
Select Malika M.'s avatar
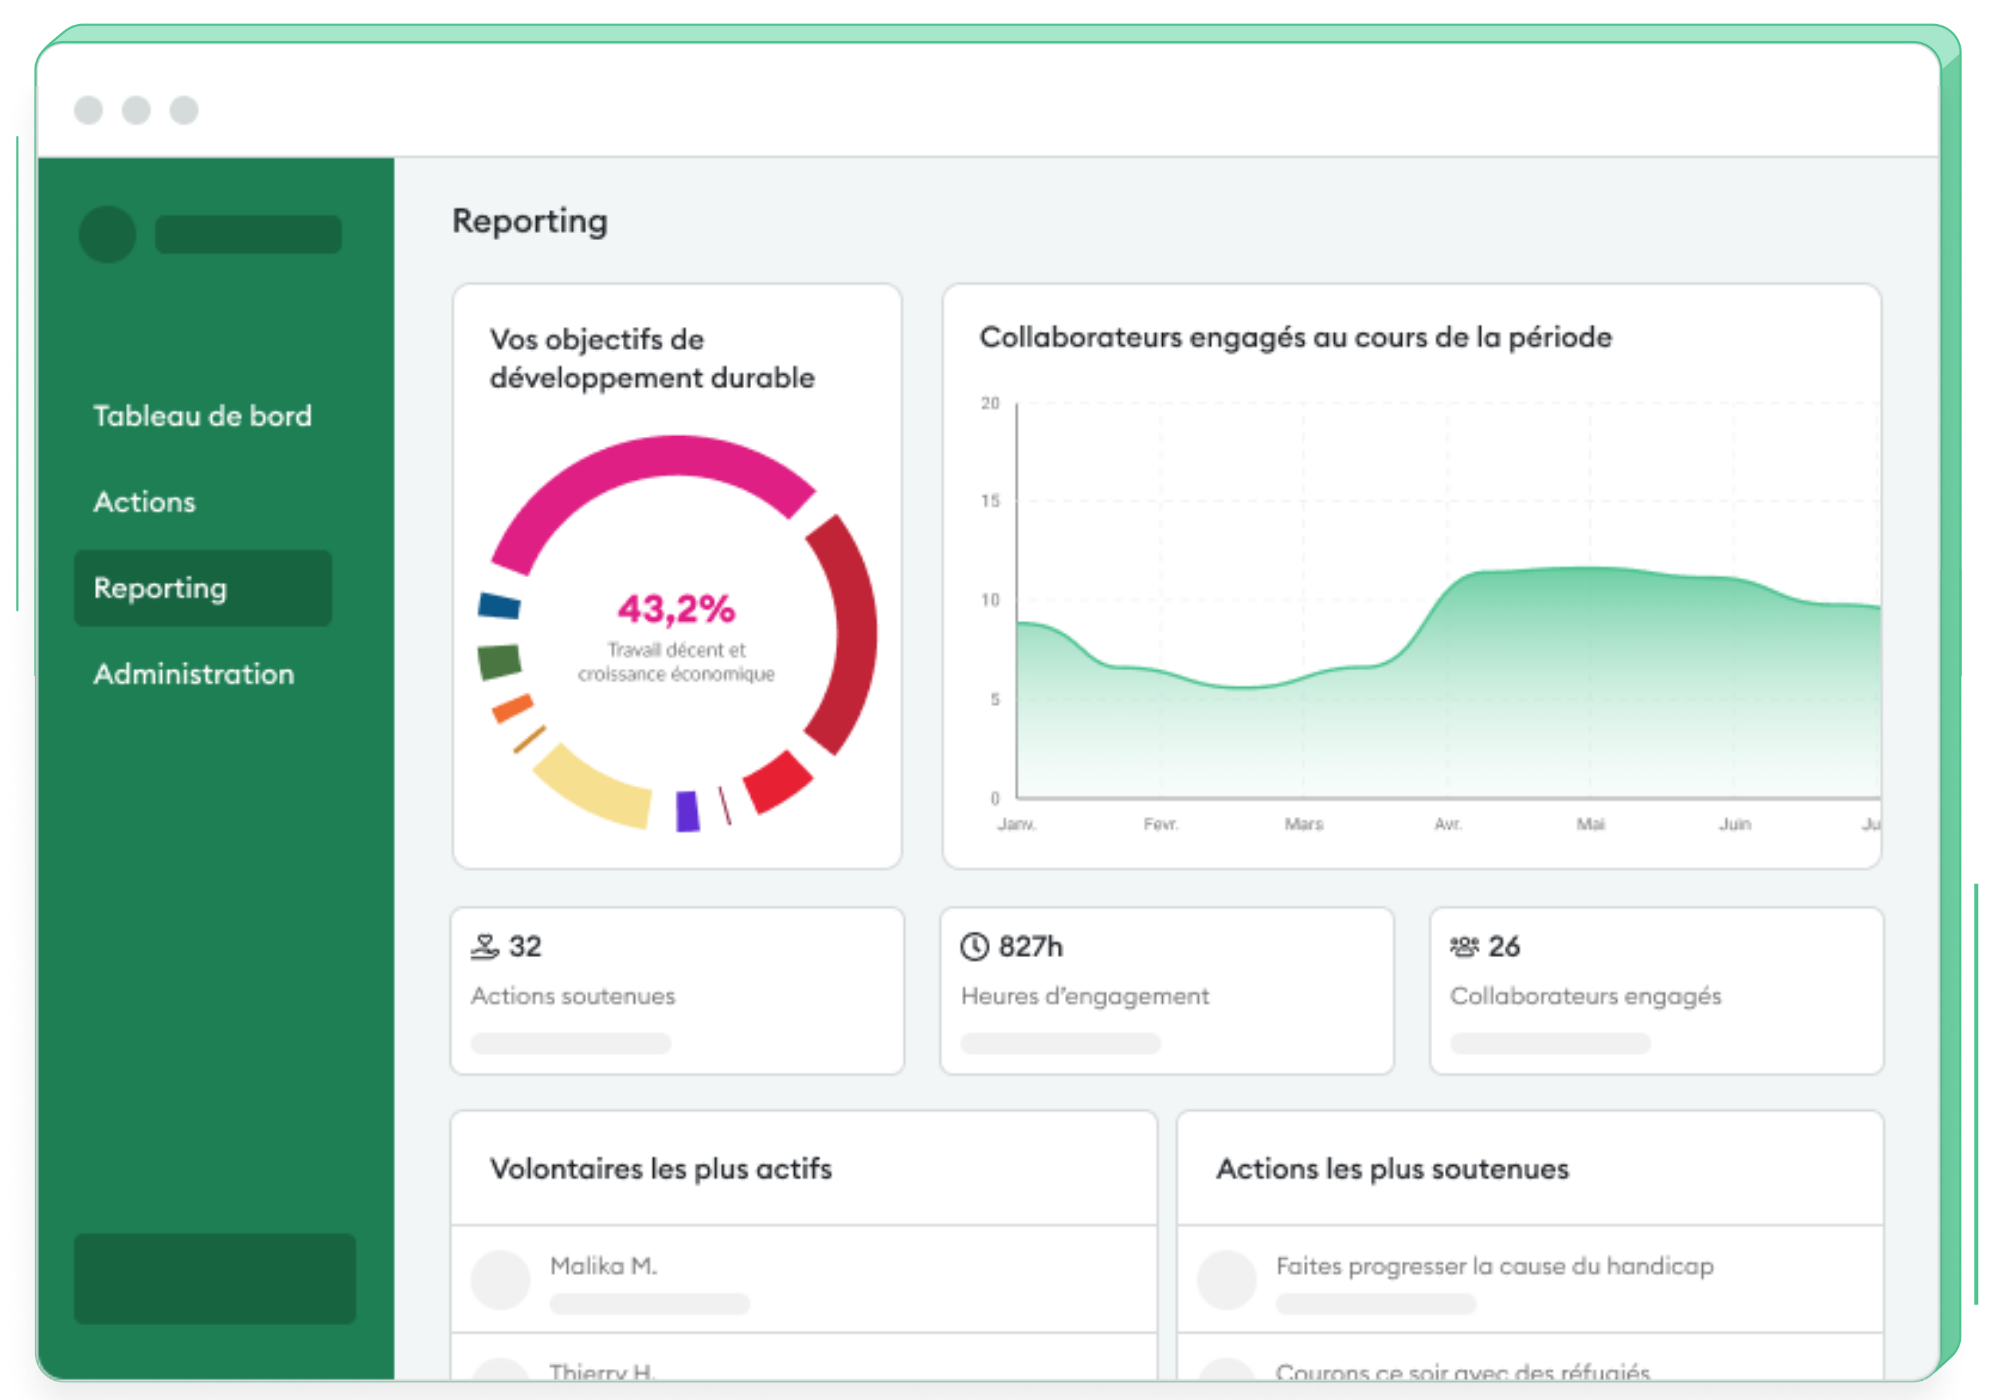point(500,1278)
